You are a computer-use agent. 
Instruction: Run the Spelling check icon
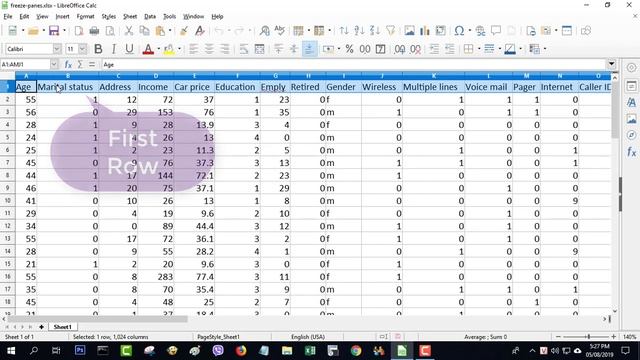point(280,31)
